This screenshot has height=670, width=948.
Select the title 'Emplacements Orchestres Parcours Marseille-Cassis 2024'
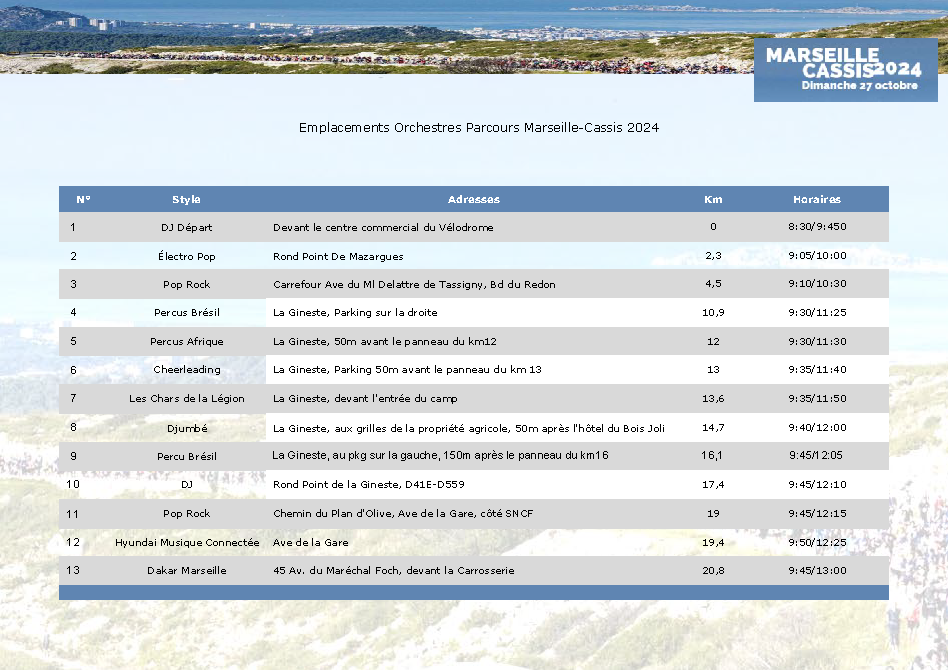[479, 128]
